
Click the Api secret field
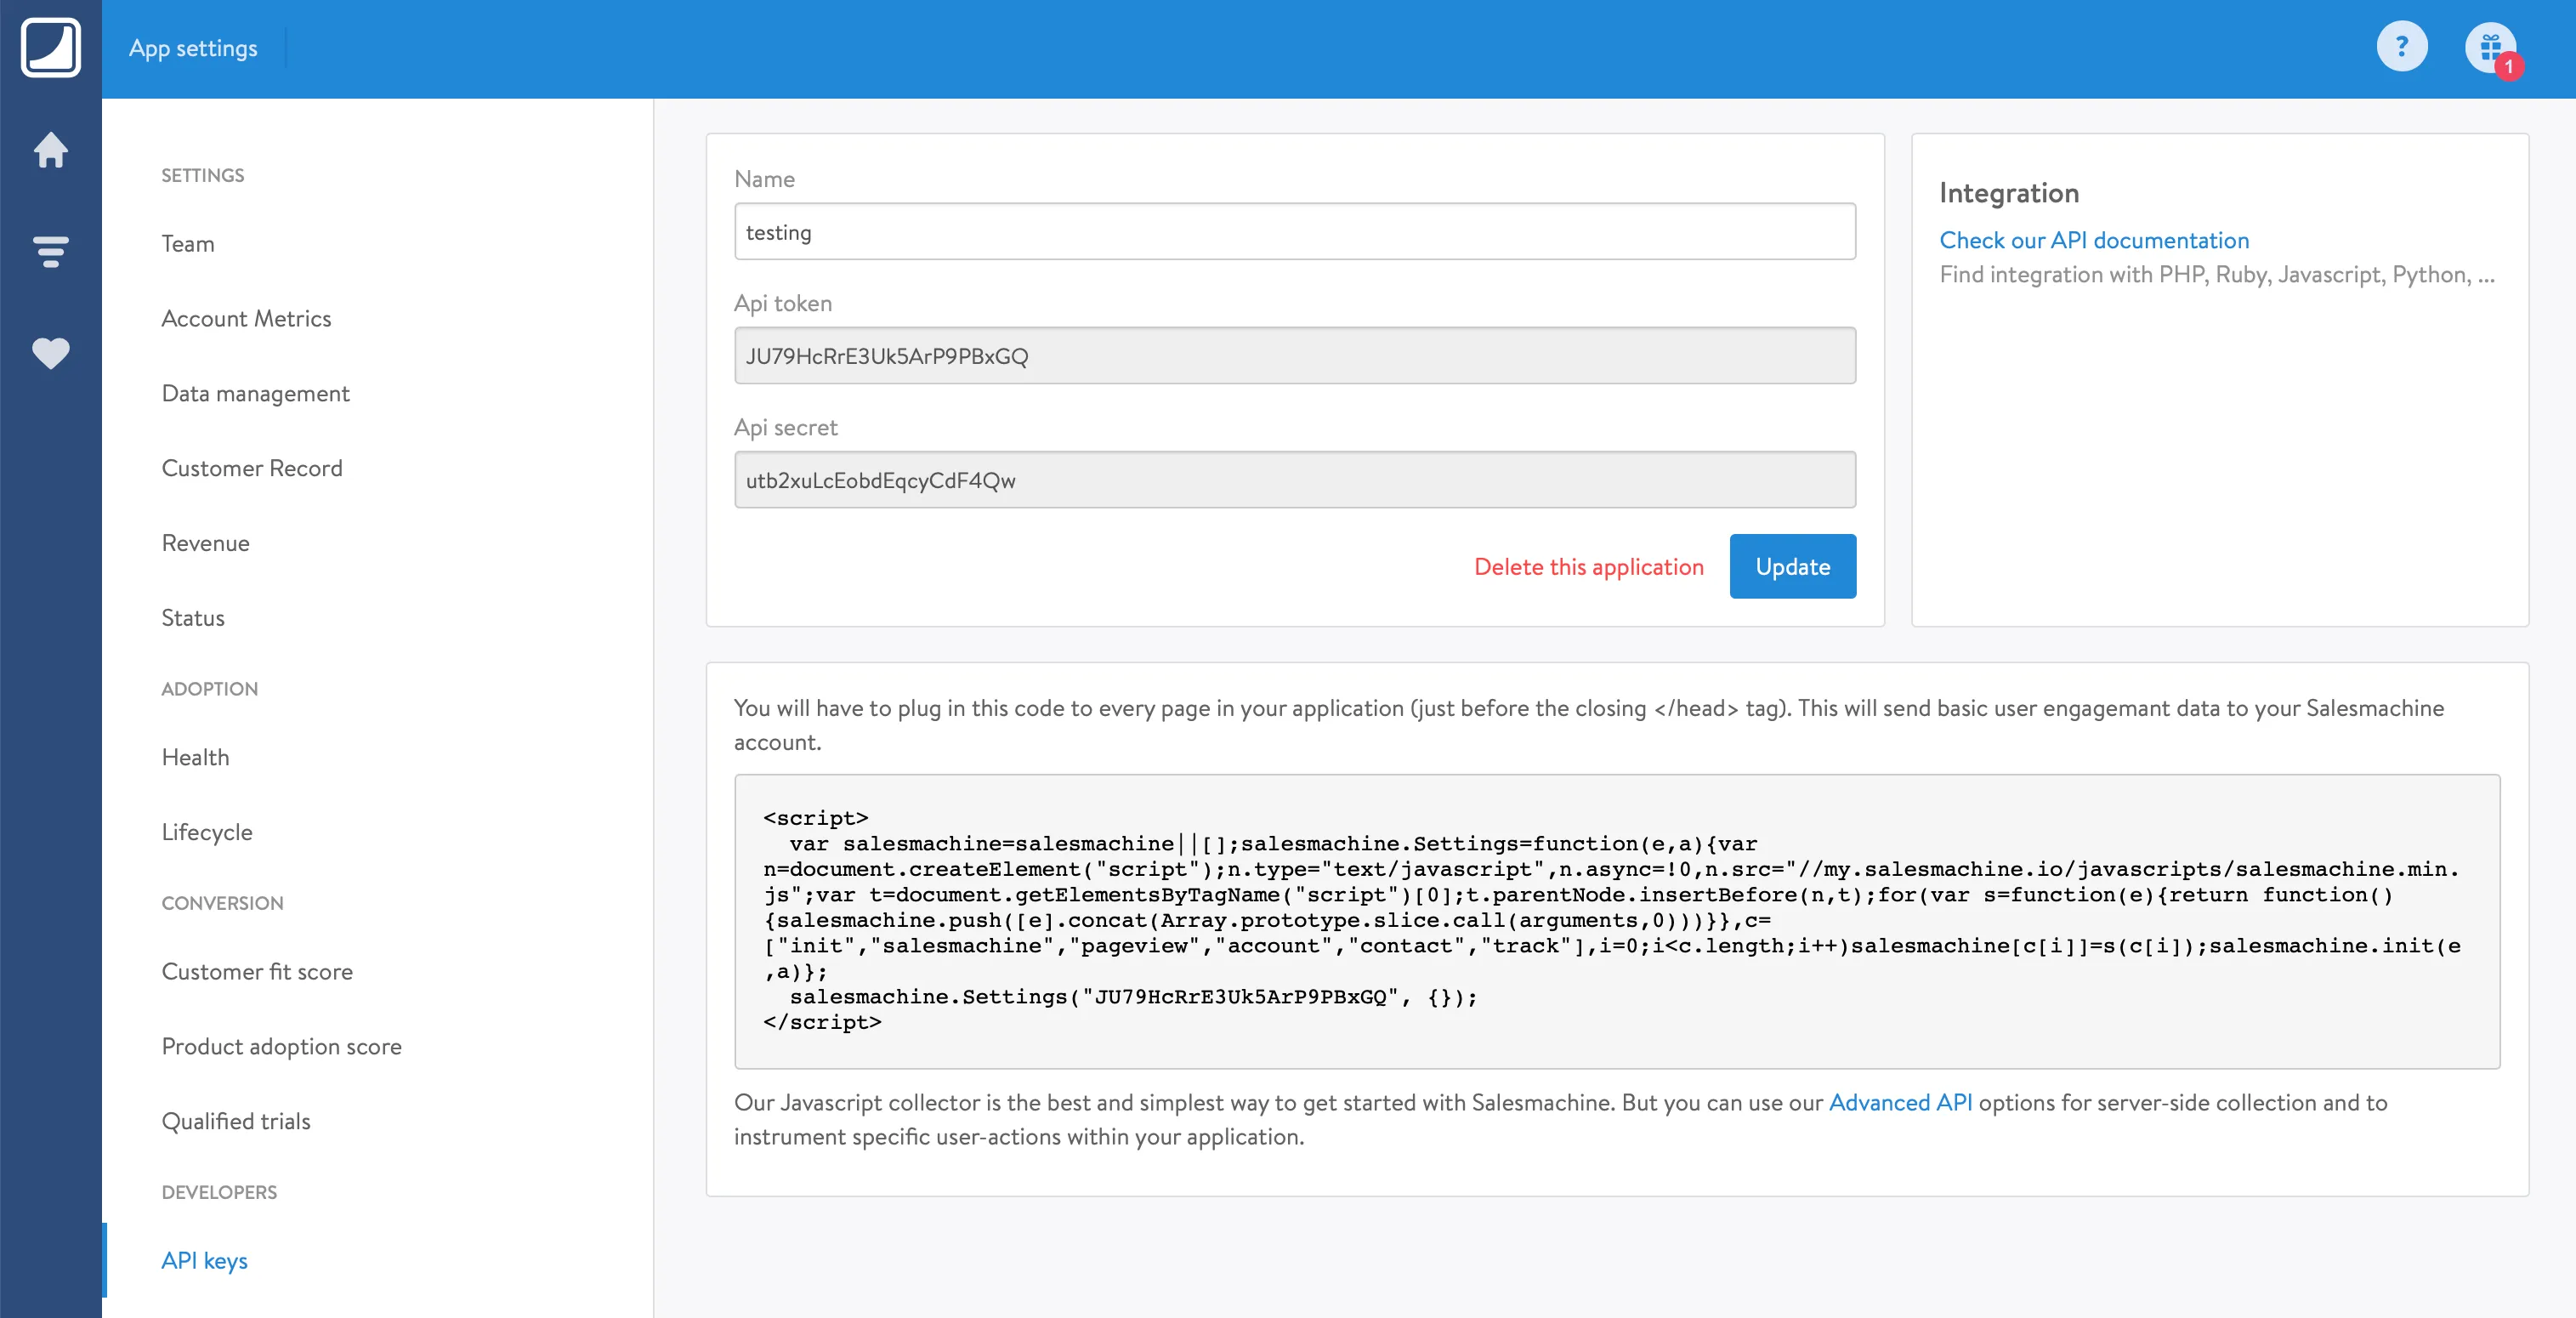coord(1294,480)
